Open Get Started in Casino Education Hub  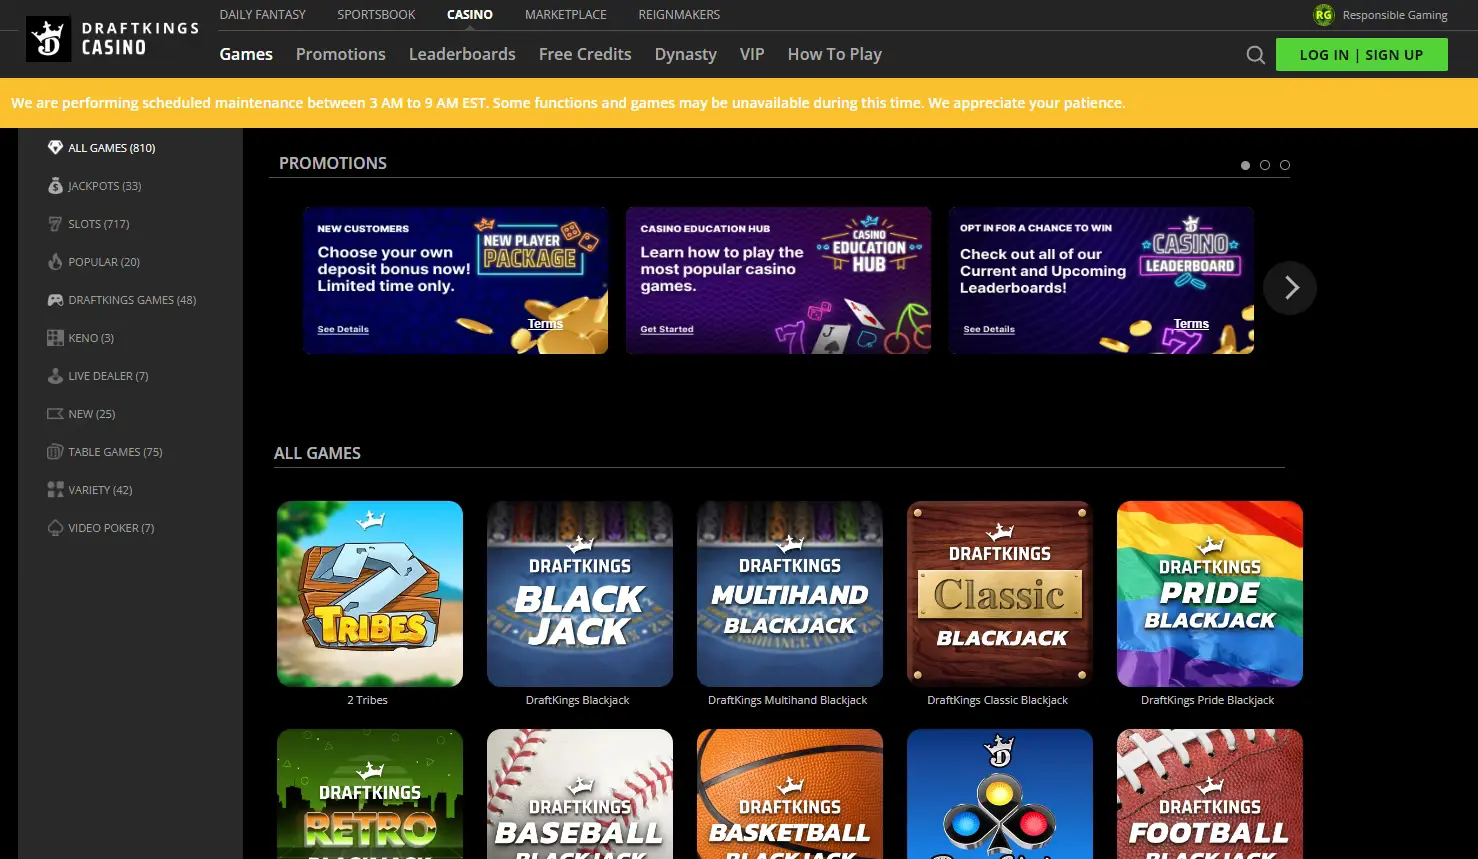(x=666, y=328)
